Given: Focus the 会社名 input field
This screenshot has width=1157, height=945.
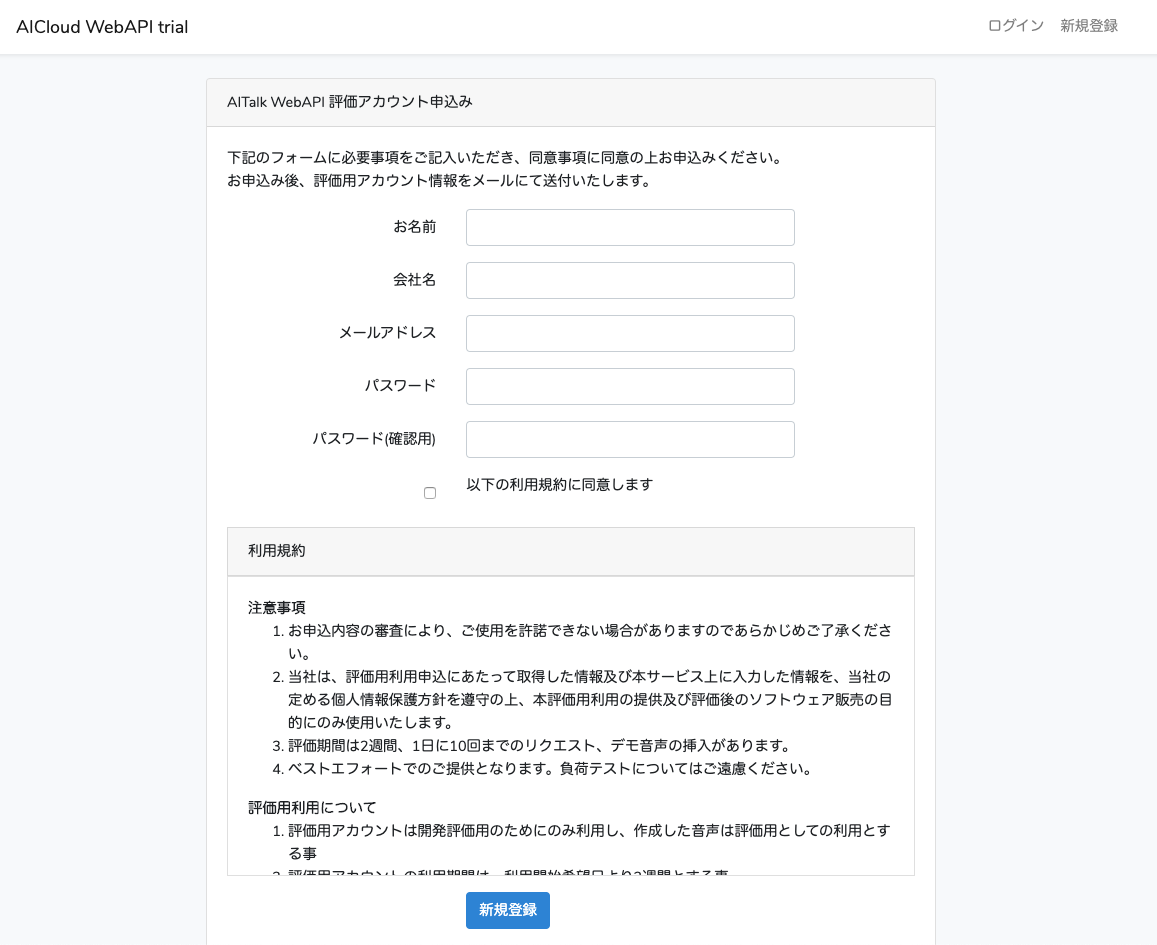Looking at the screenshot, I should 630,280.
